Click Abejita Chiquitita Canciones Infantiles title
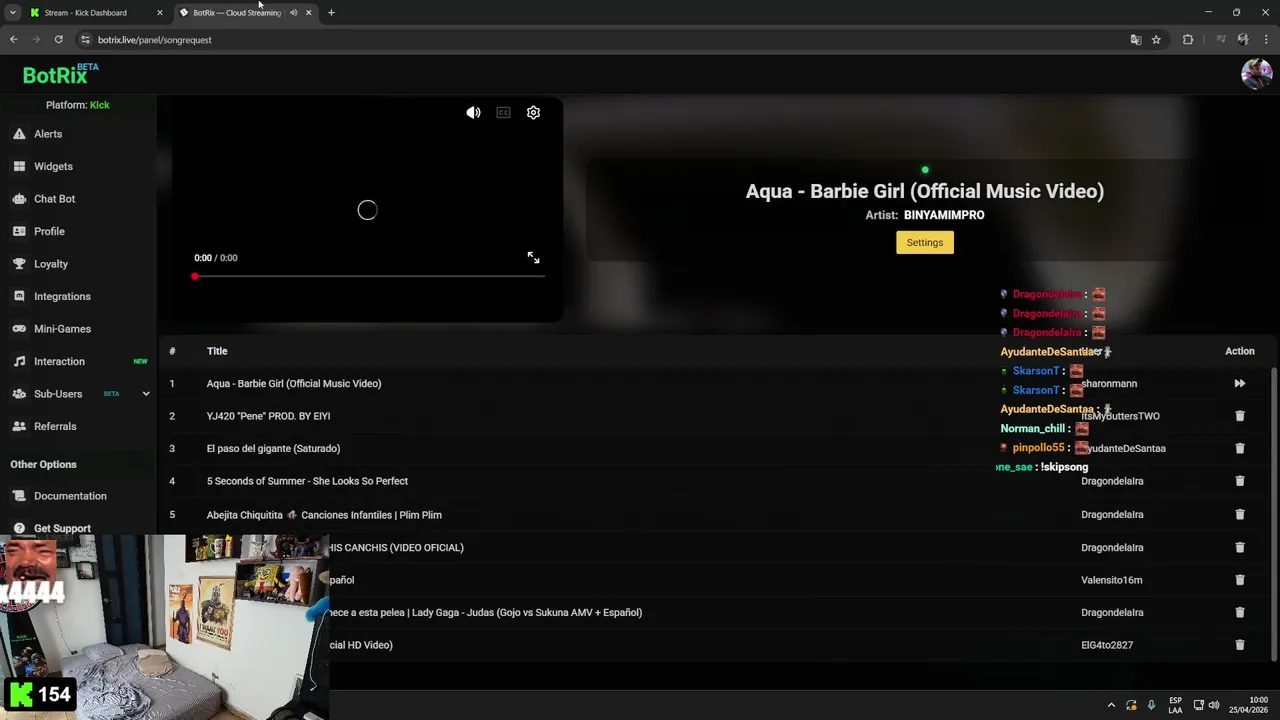 click(x=324, y=515)
